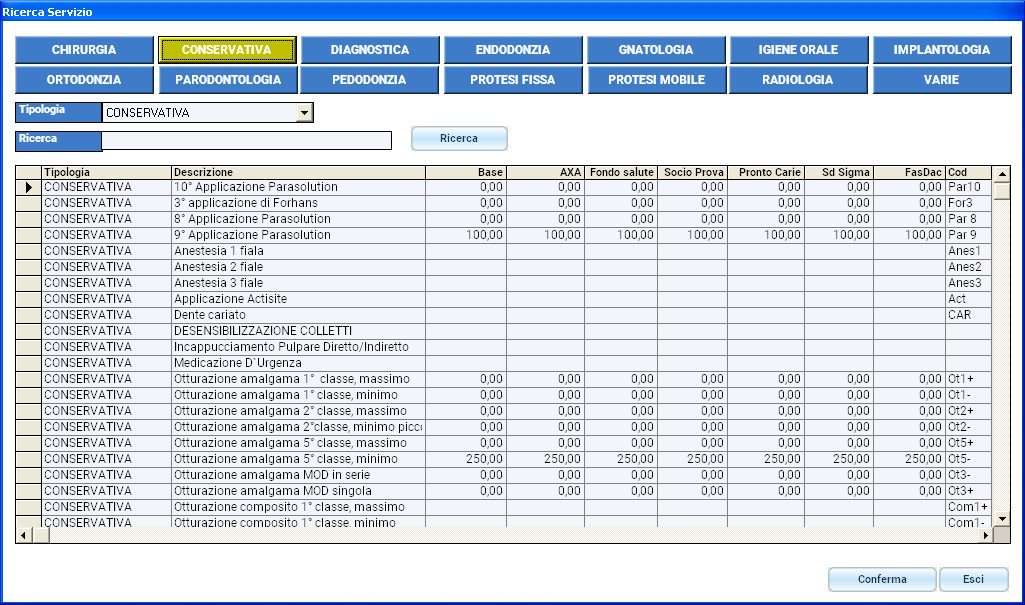This screenshot has width=1025, height=605.
Task: Open the ENDODONZIA service category
Action: coord(513,49)
